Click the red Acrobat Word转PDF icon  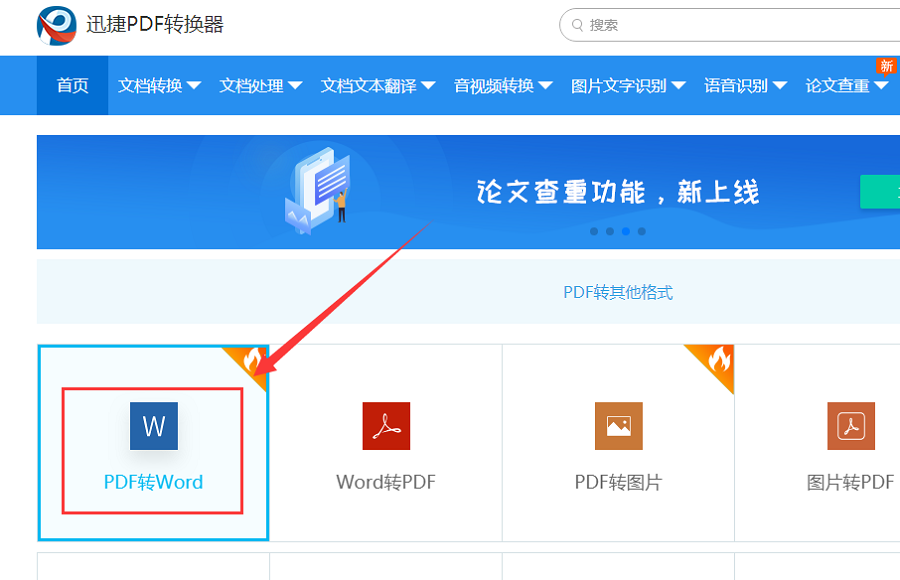(386, 426)
